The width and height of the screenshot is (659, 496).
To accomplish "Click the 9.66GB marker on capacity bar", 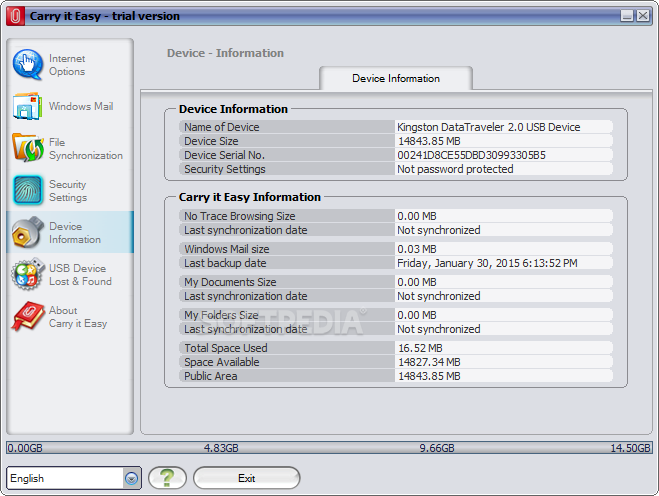I will pyautogui.click(x=437, y=448).
